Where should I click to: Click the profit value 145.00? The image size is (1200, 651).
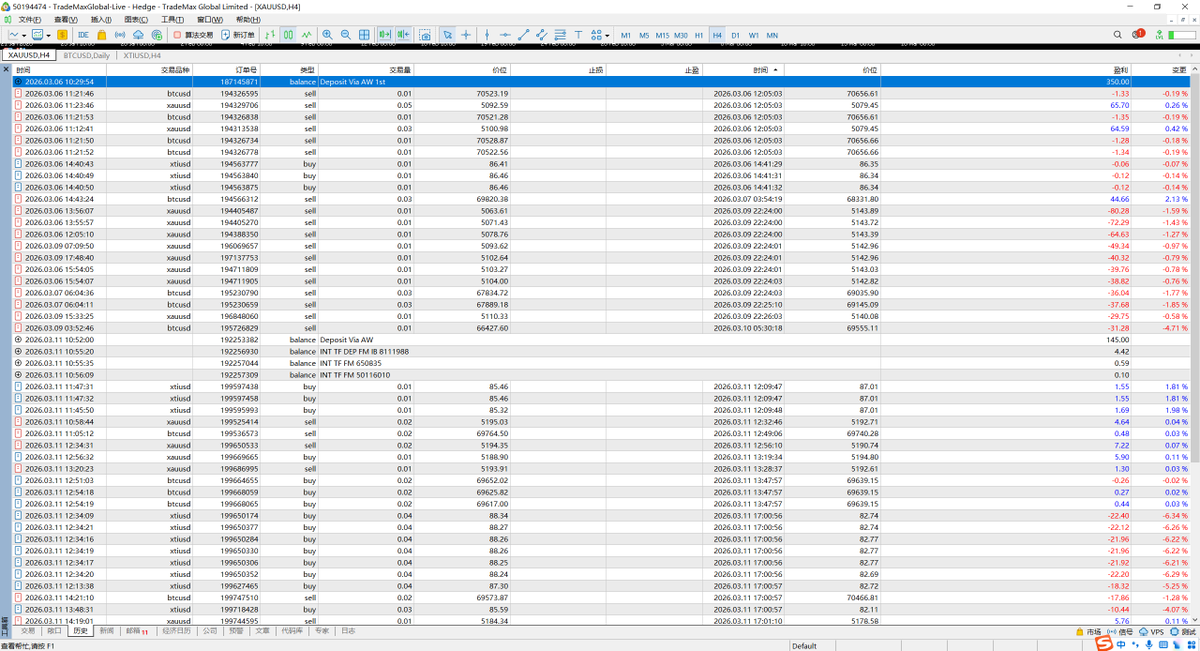coord(1117,340)
